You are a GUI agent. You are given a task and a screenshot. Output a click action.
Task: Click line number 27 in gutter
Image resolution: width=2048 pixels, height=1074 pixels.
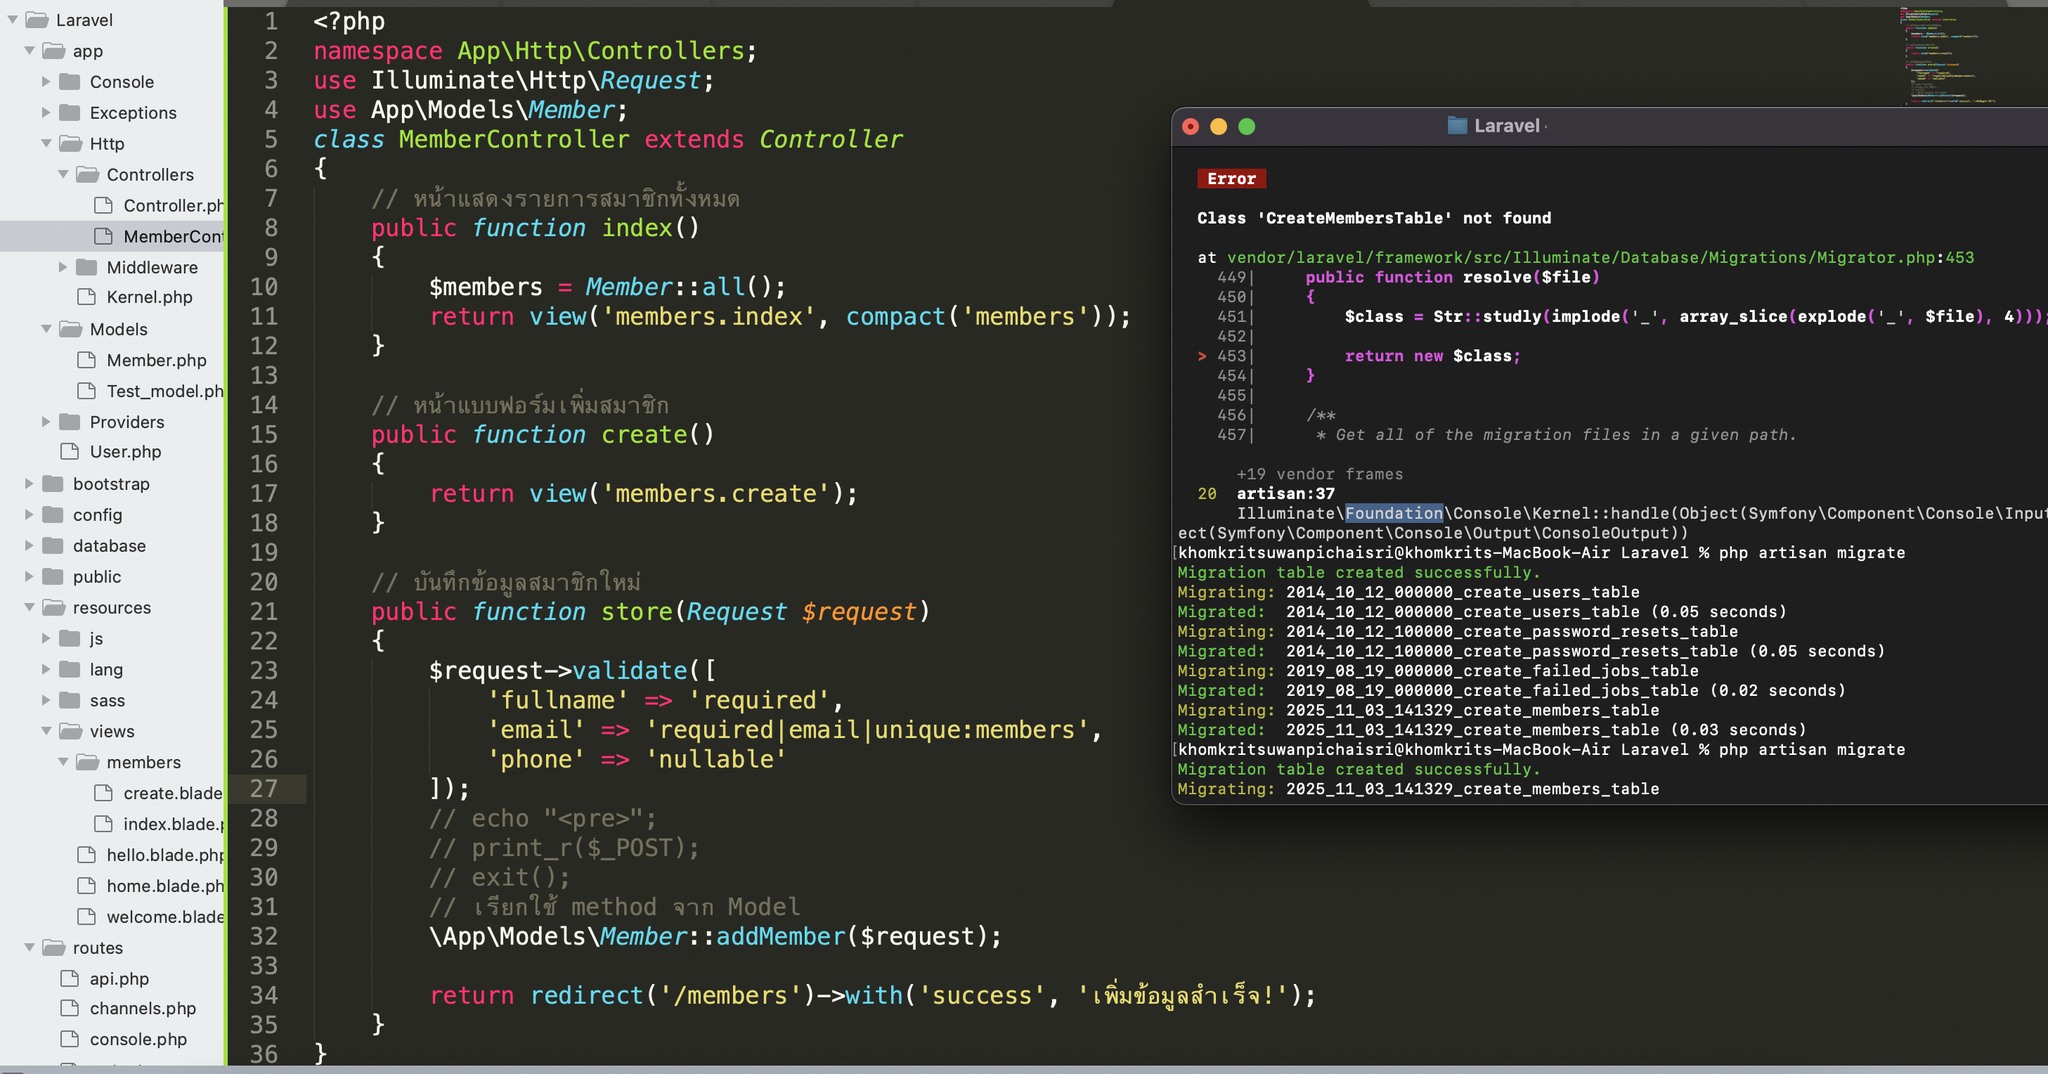(264, 789)
